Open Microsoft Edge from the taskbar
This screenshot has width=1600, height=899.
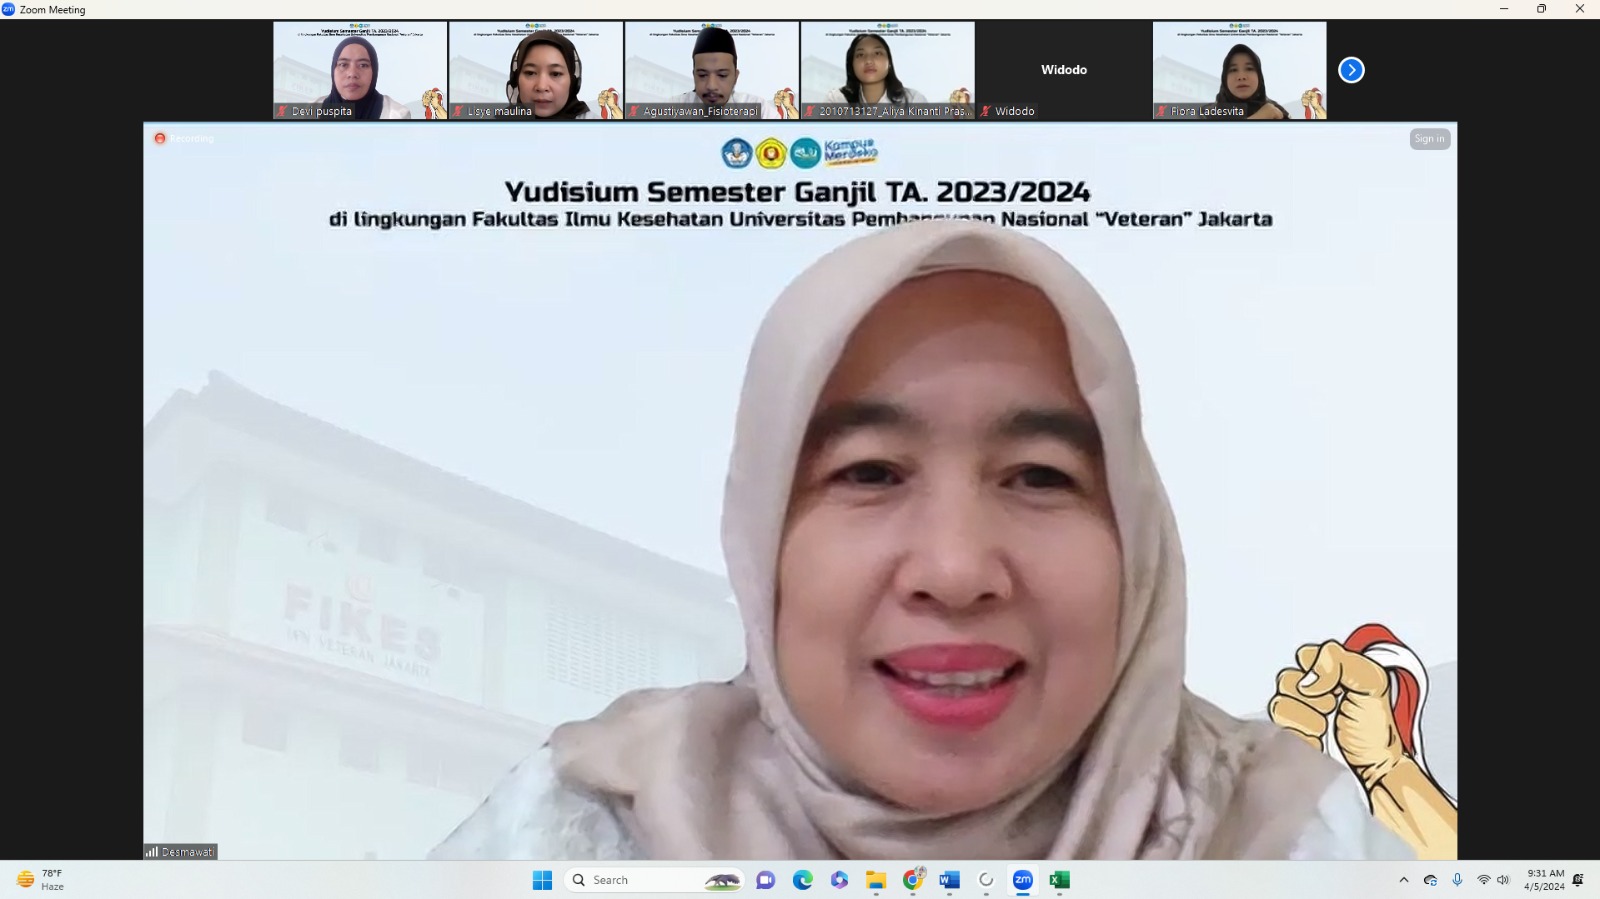(x=803, y=880)
